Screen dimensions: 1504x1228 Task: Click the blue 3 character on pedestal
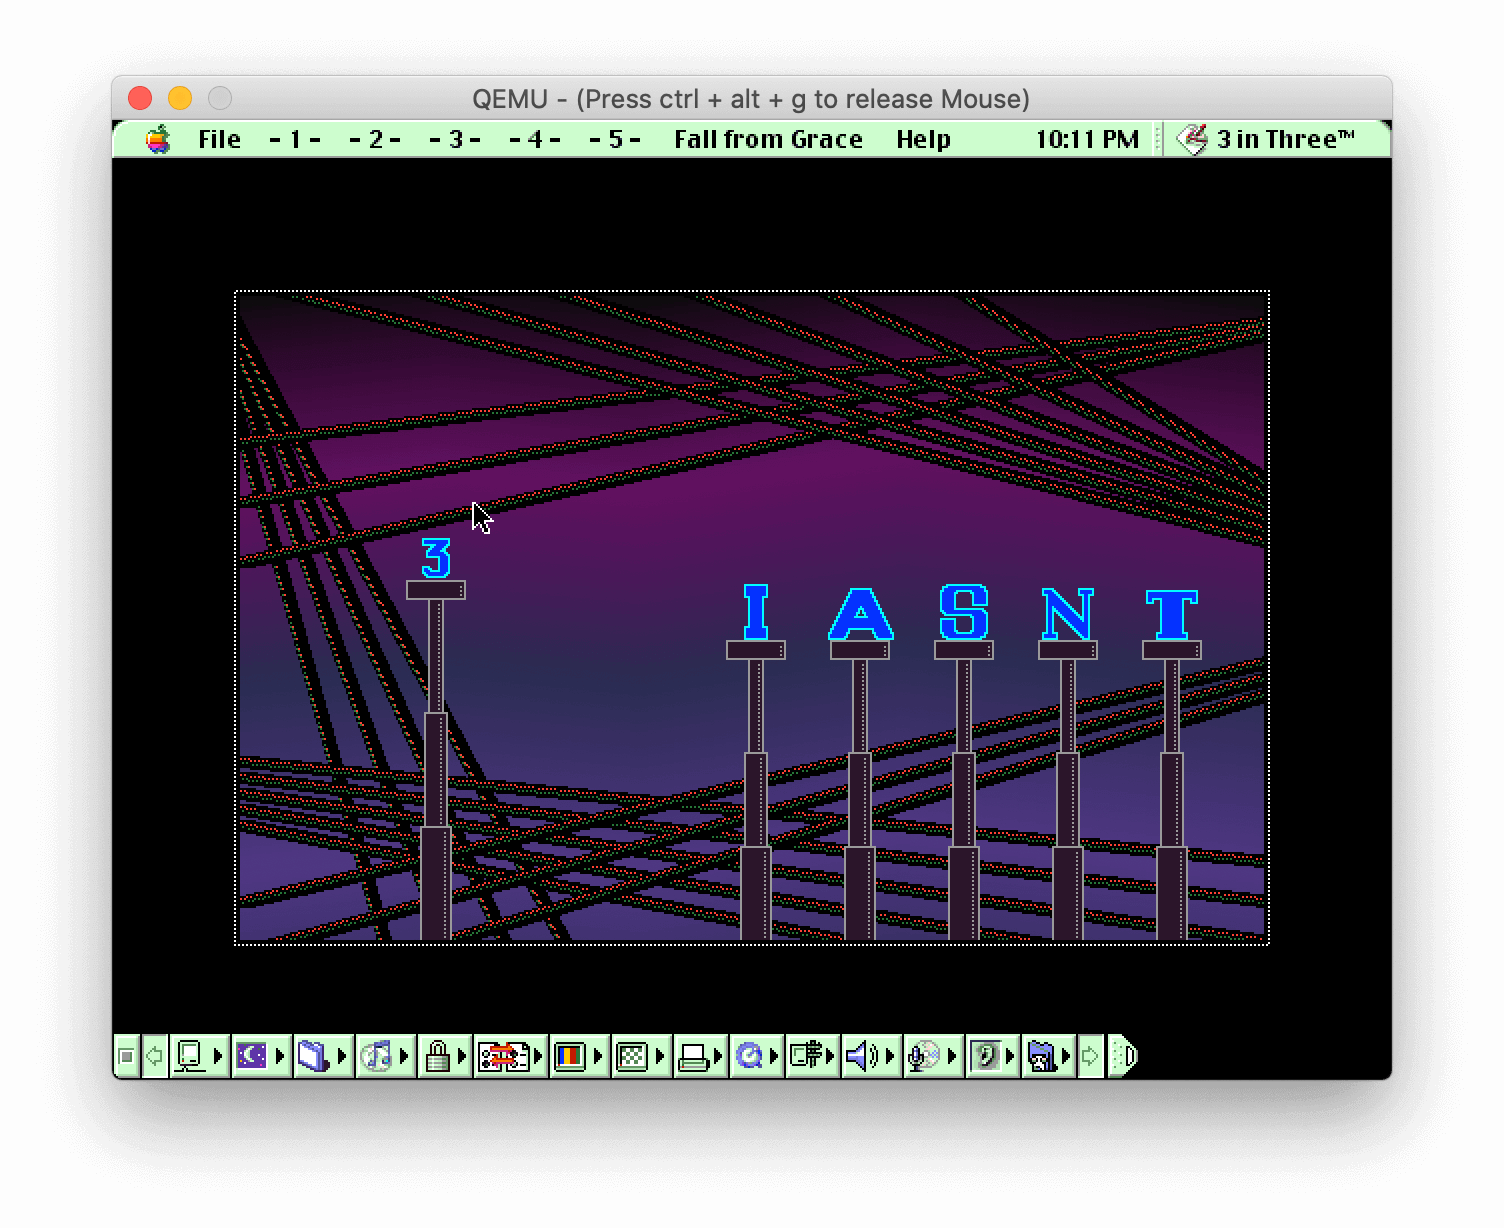436,558
